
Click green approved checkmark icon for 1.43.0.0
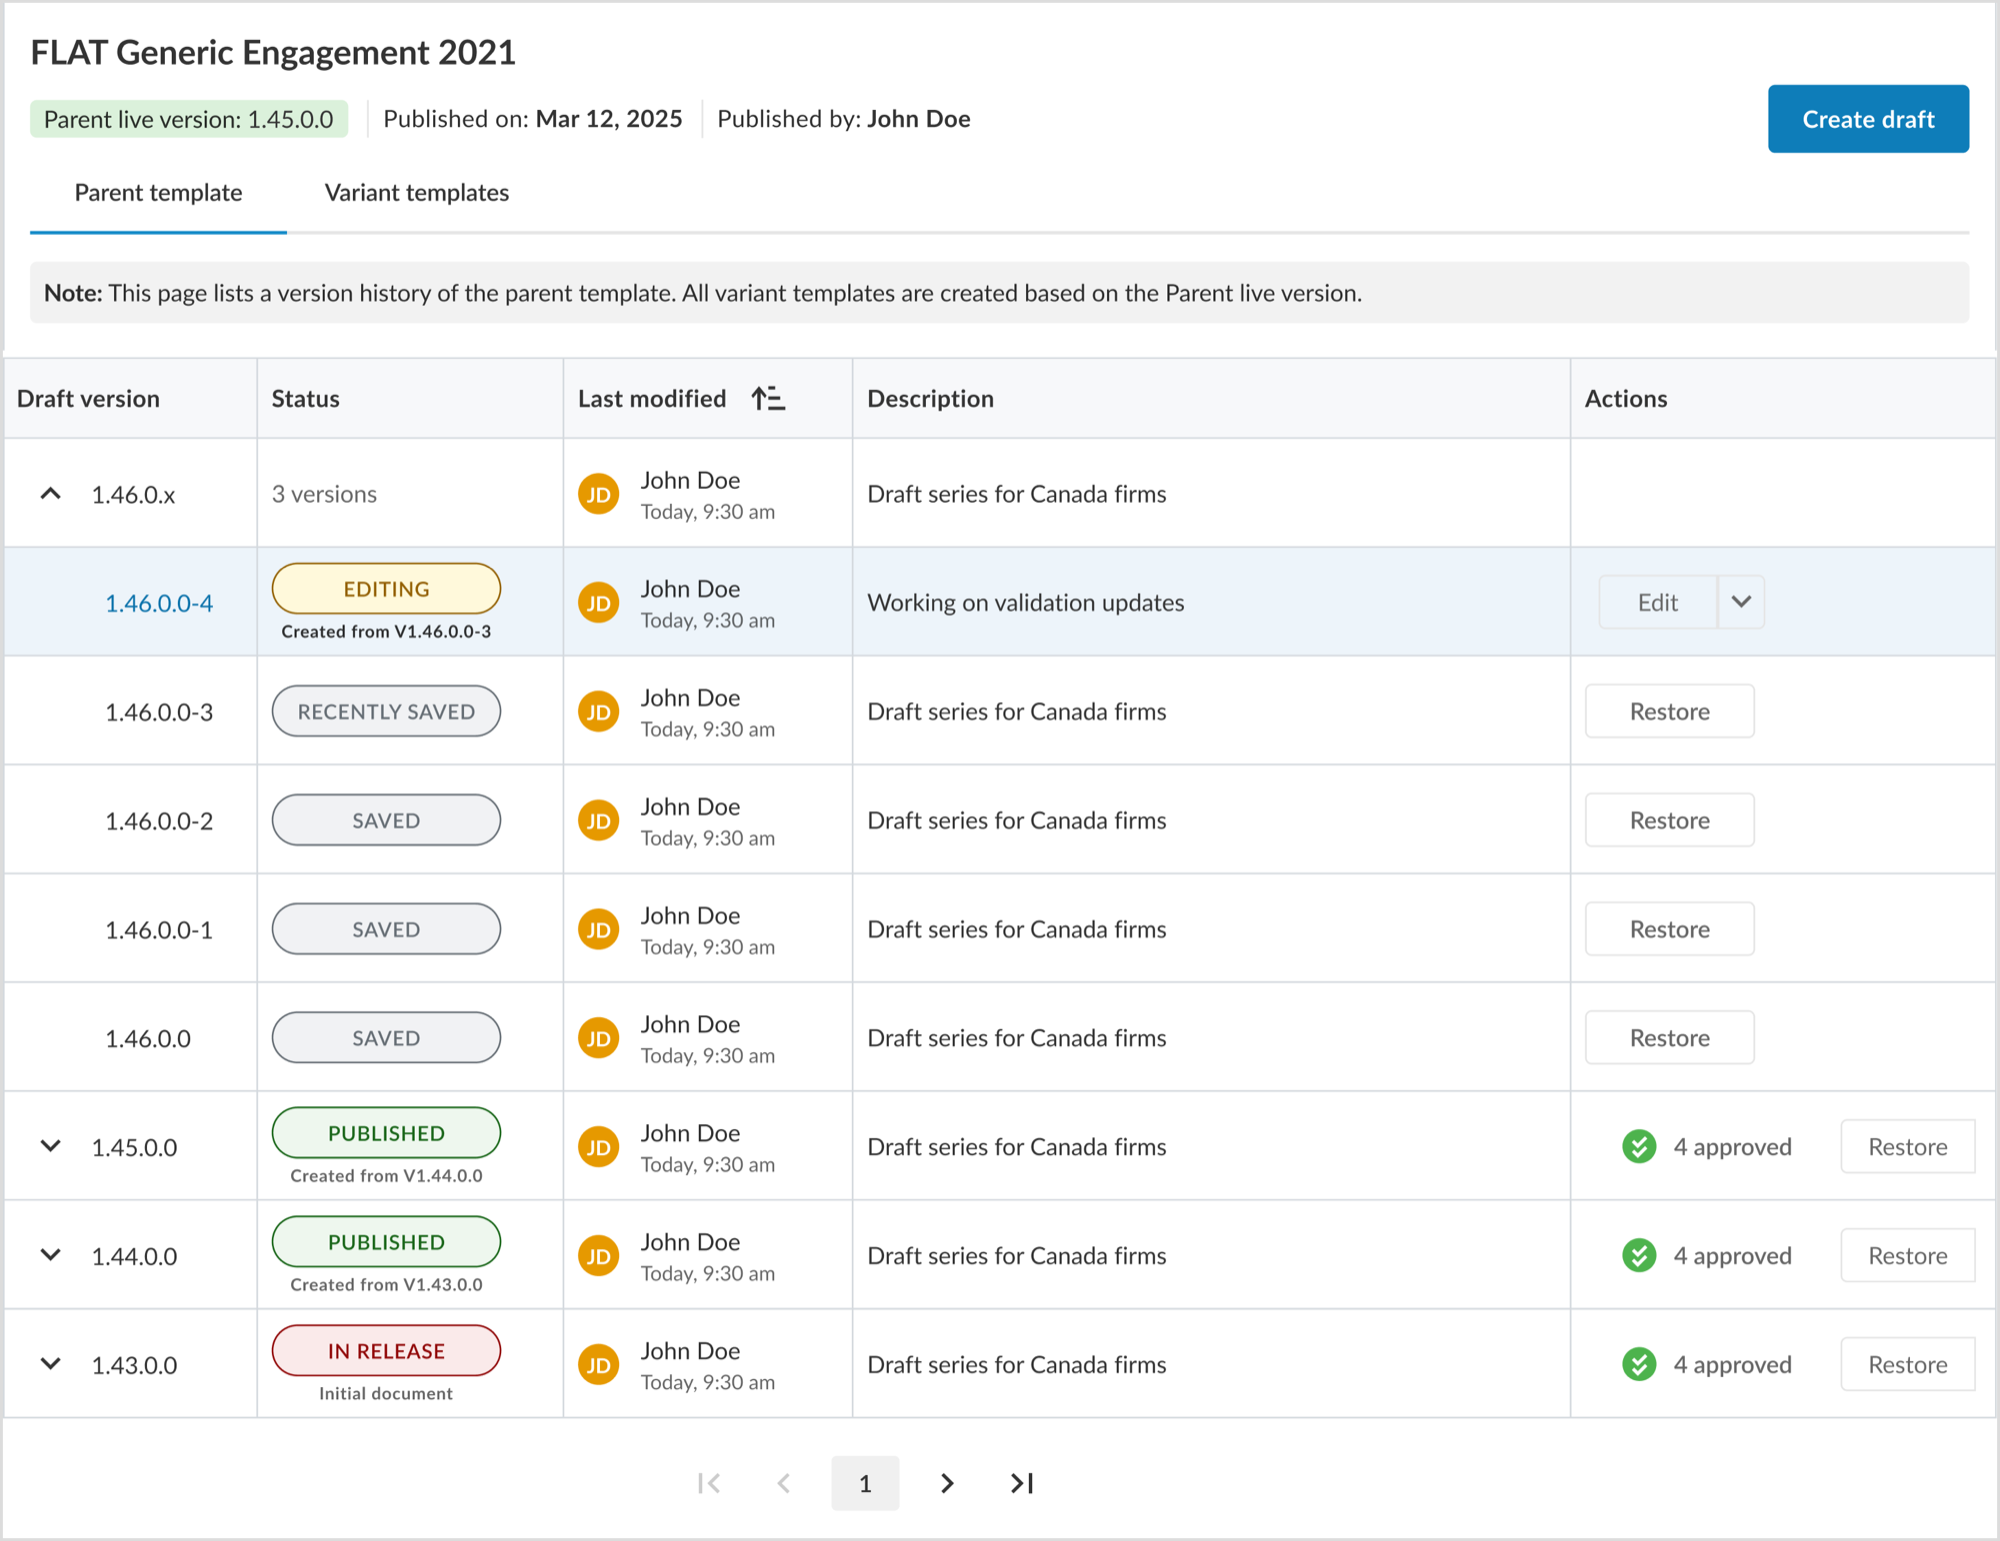pos(1639,1365)
